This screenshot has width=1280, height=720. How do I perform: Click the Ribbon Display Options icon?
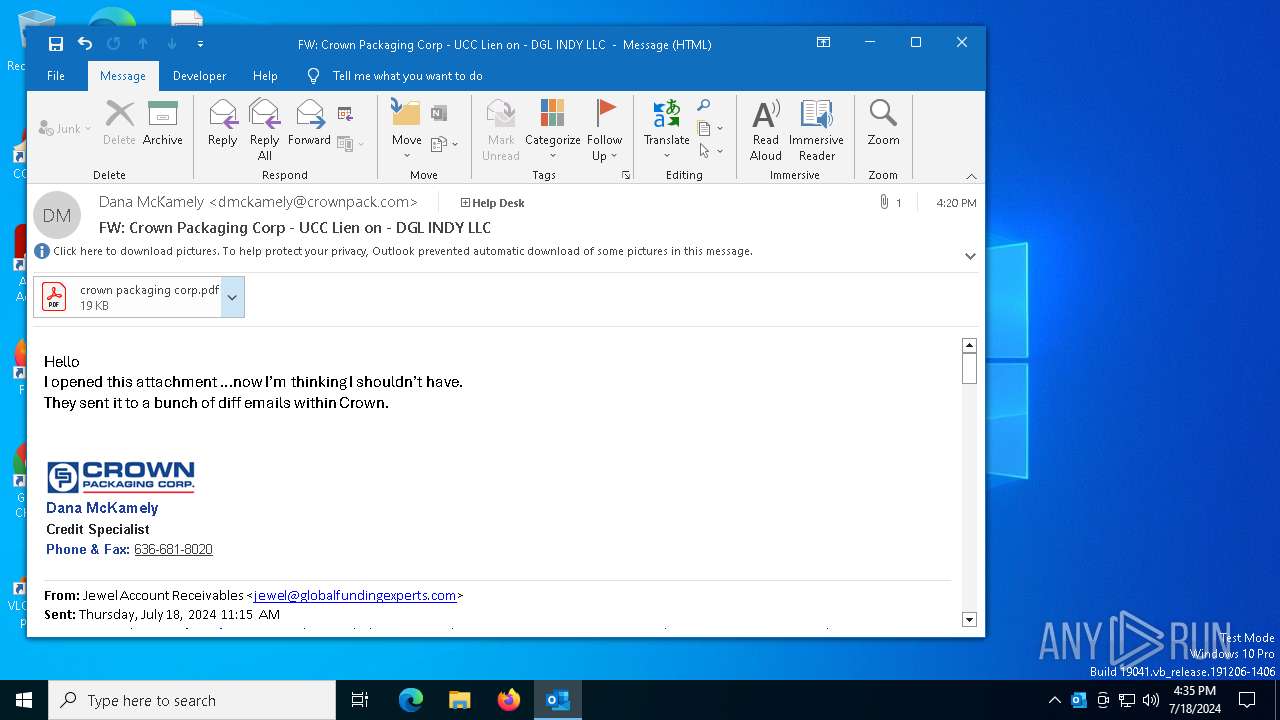[x=823, y=43]
